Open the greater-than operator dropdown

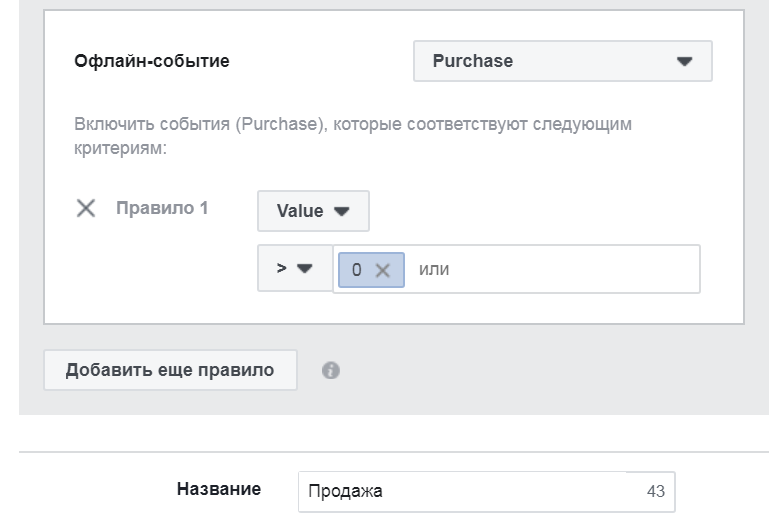coord(295,268)
